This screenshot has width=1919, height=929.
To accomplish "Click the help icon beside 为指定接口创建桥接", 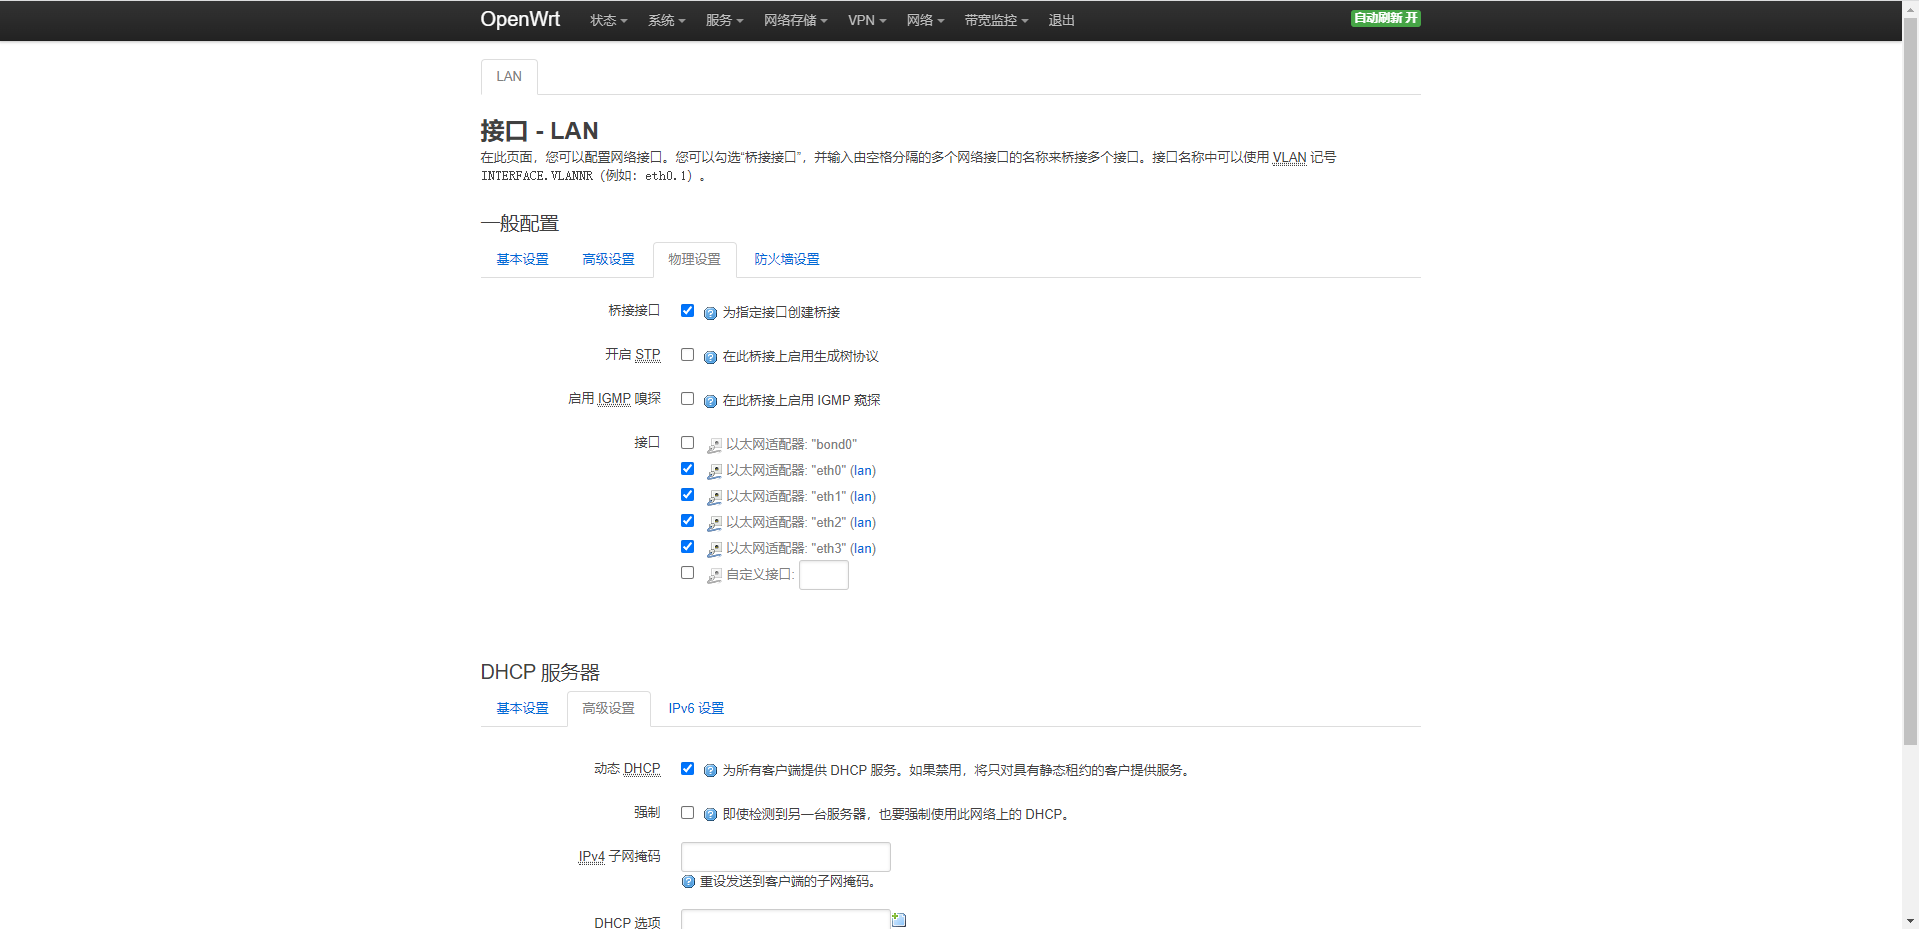I will coord(710,313).
